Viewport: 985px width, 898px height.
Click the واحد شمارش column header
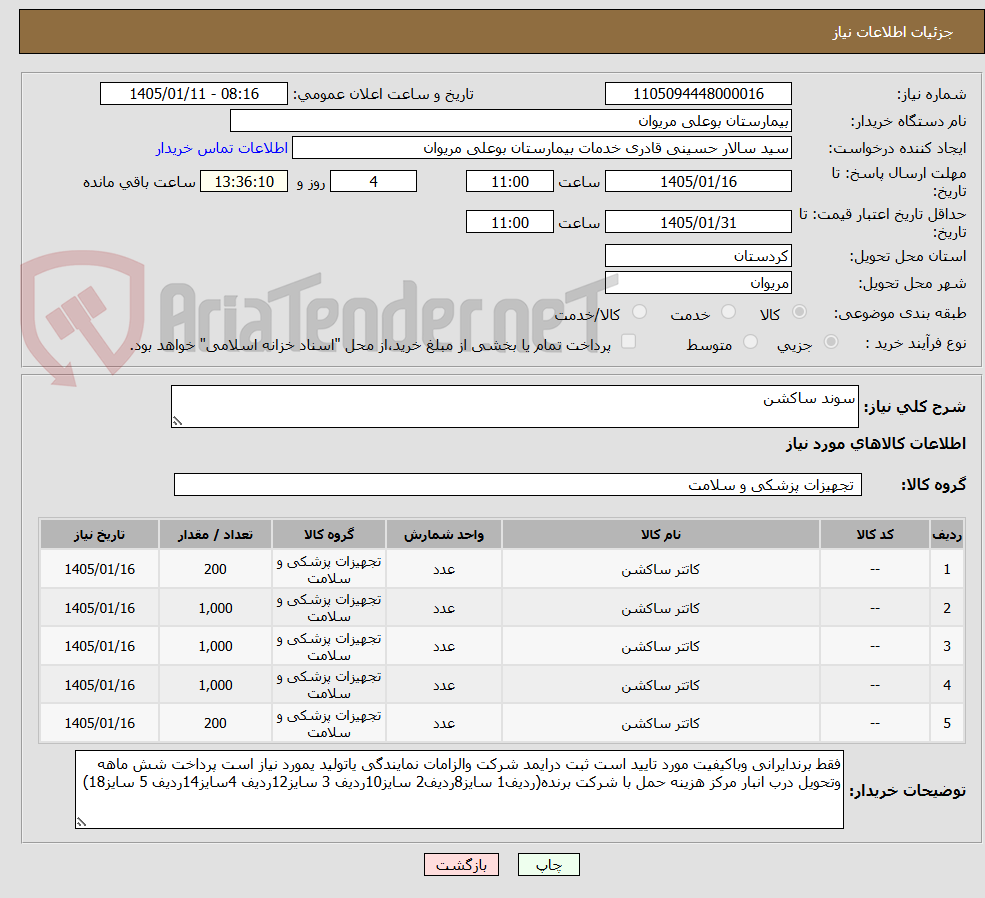click(x=444, y=534)
